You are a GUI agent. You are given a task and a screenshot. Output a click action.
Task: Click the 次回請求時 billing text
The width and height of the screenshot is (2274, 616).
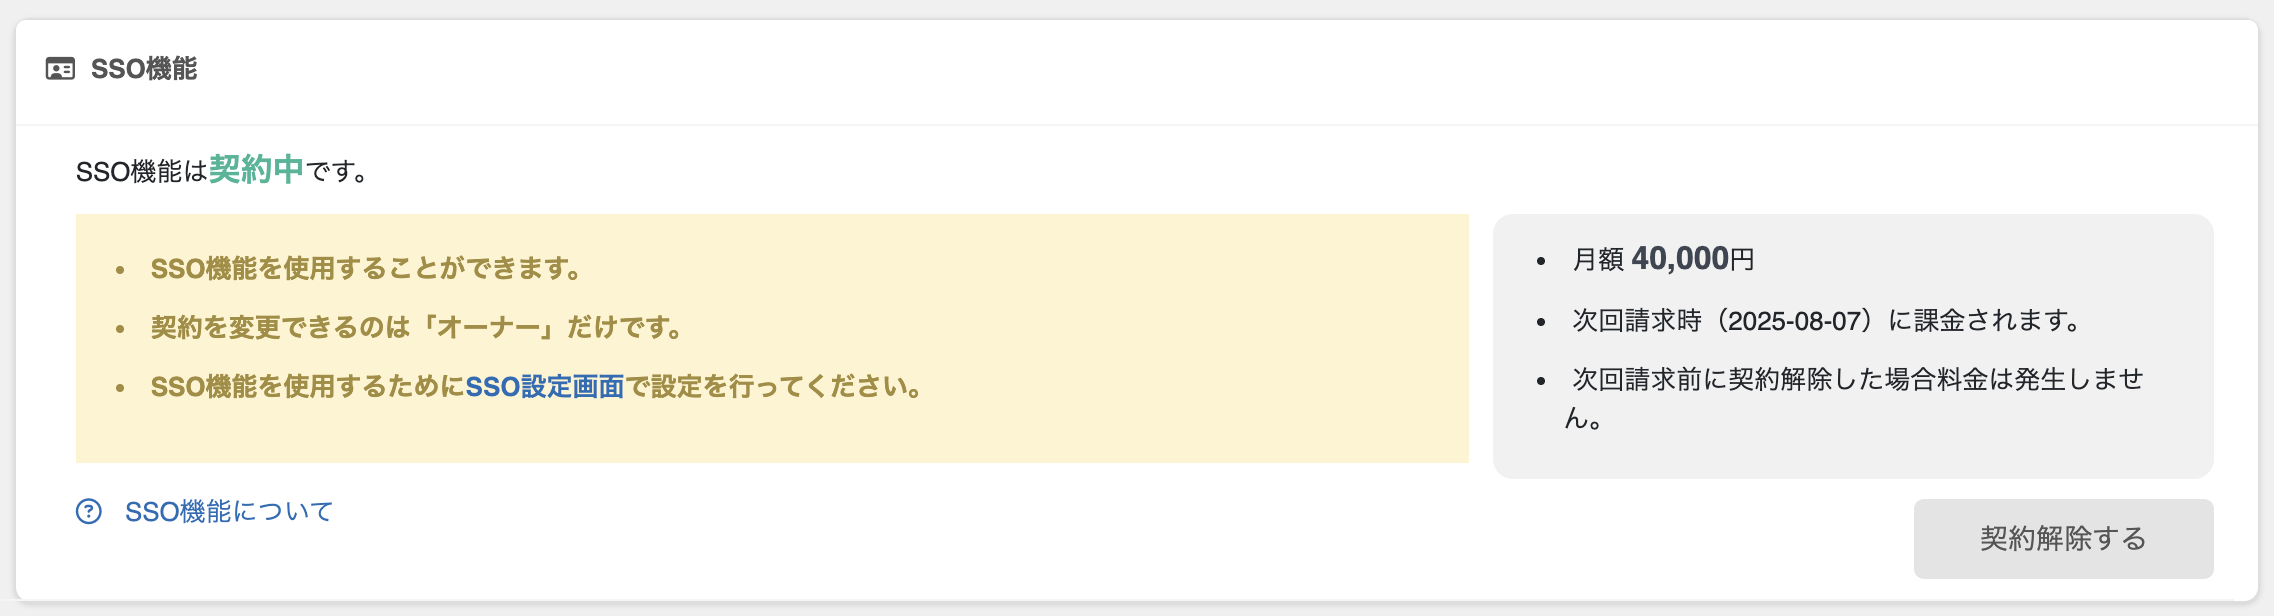1636,321
